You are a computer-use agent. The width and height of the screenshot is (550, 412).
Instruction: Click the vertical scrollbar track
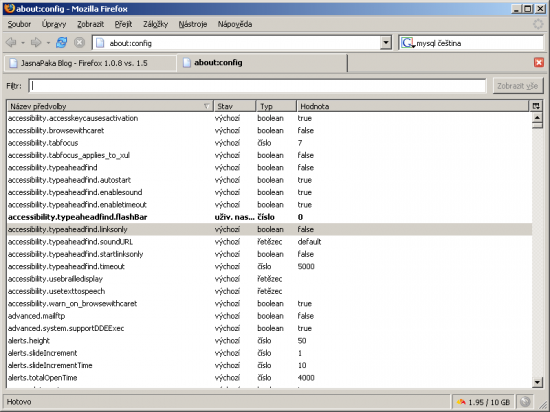click(537, 252)
